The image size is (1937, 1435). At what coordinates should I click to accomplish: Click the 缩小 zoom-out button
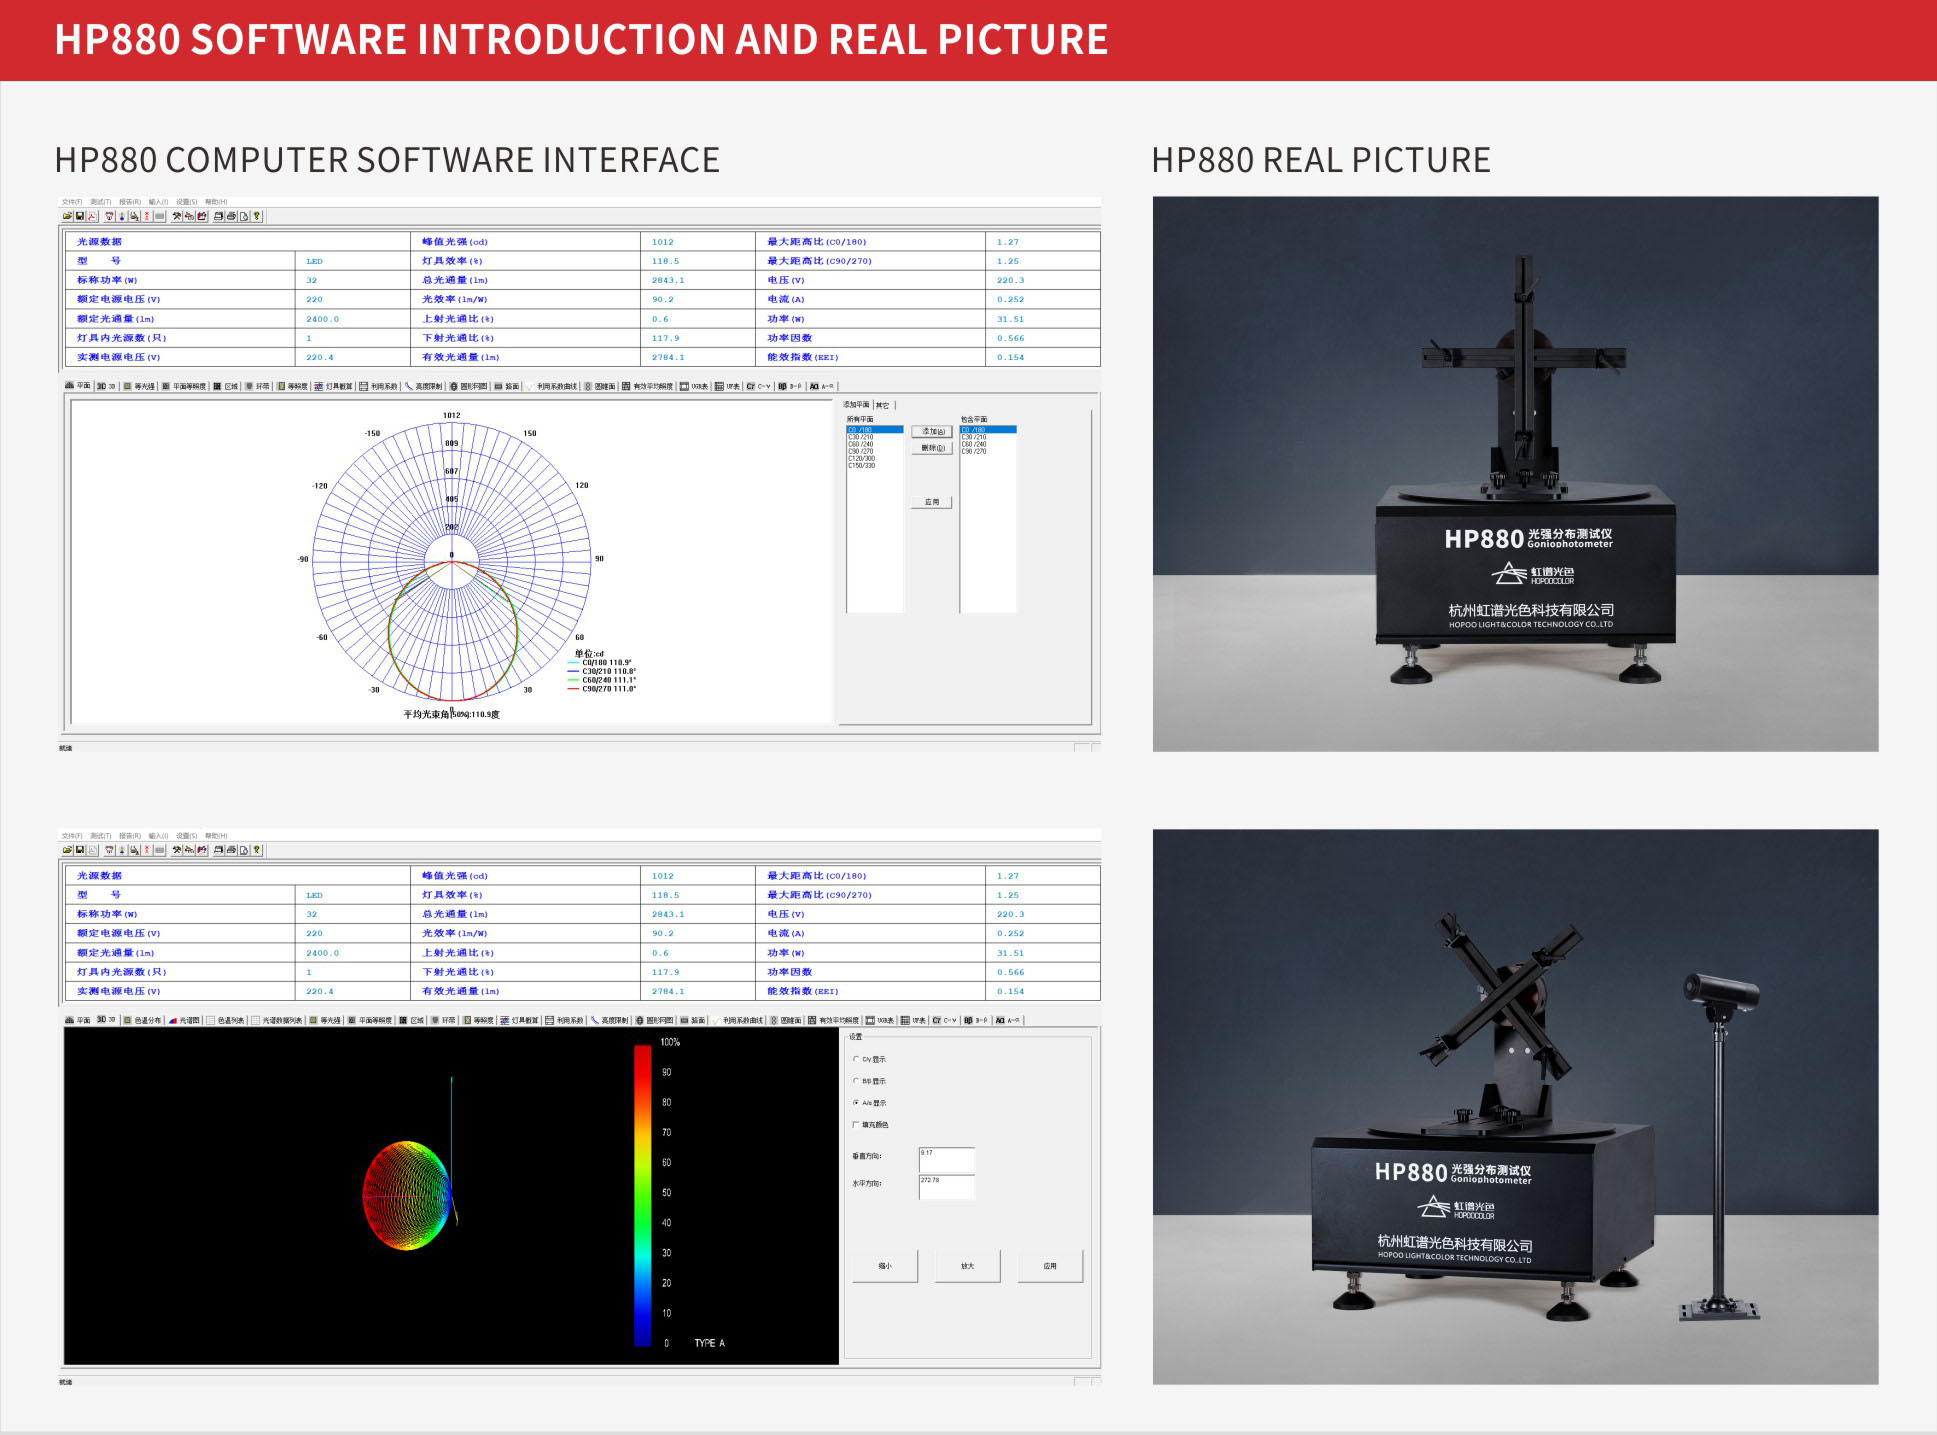coord(885,1266)
